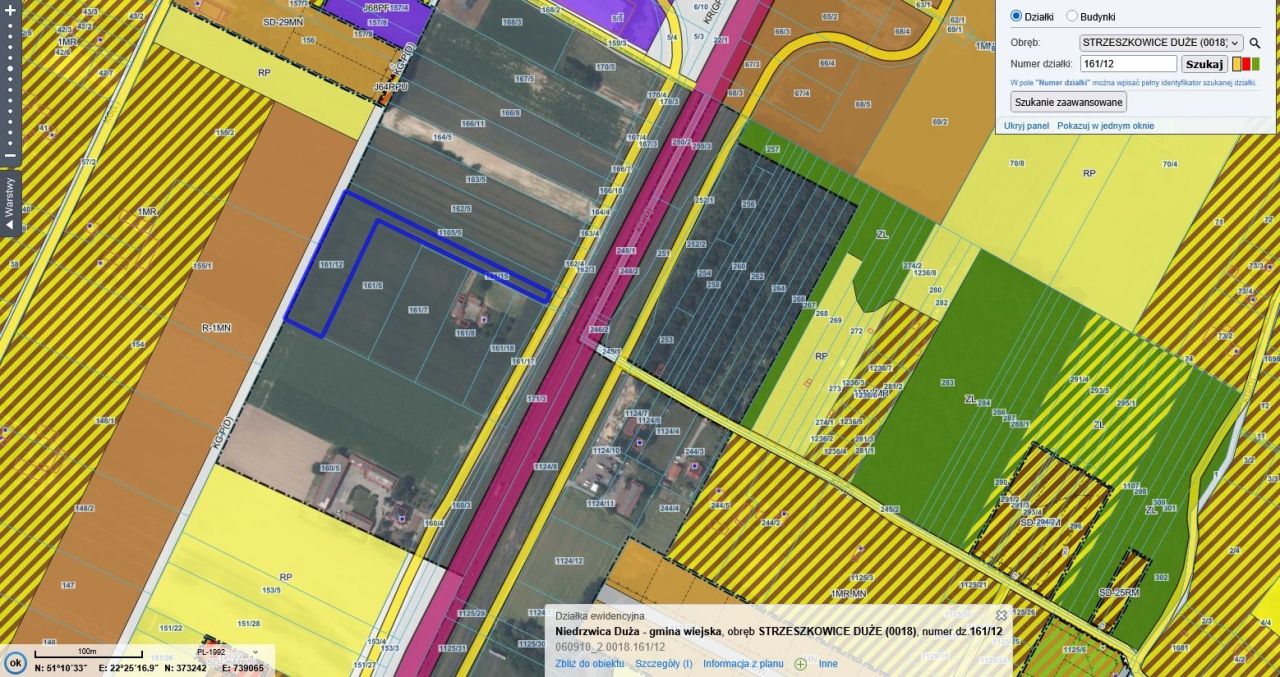Viewport: 1280px width, 677px height.
Task: Open Szczegóły (I) link
Action: [664, 663]
